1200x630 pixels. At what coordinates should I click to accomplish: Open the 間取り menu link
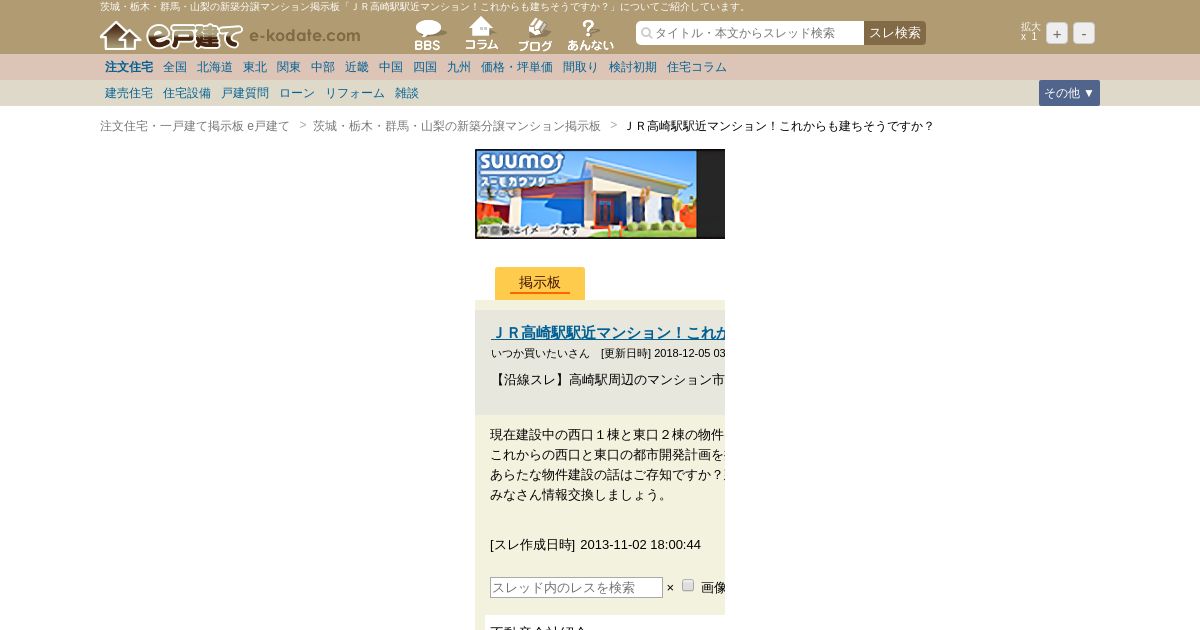click(581, 67)
